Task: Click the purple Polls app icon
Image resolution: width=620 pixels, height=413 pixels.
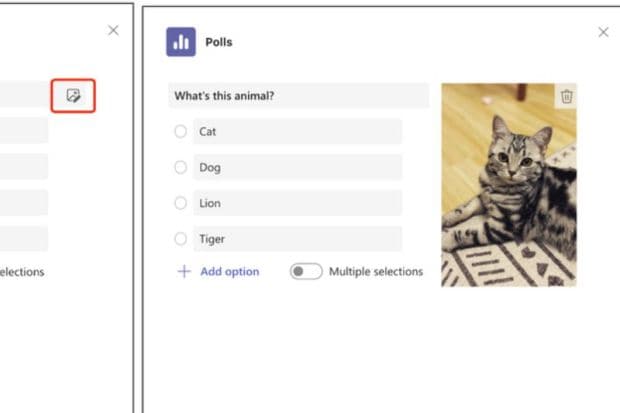Action: [x=181, y=42]
